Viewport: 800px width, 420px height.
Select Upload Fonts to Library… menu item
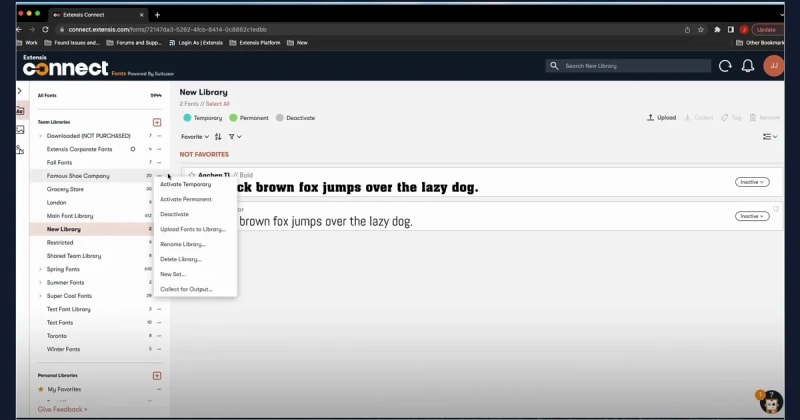[193, 229]
